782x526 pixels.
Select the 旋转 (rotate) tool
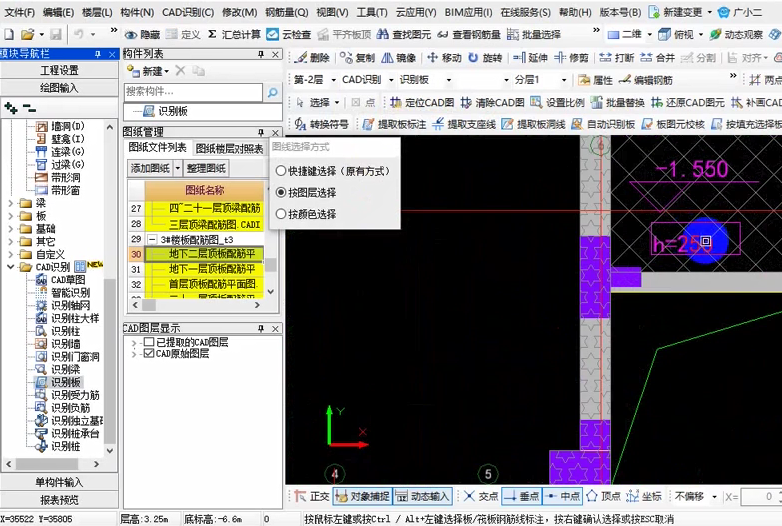[x=485, y=58]
